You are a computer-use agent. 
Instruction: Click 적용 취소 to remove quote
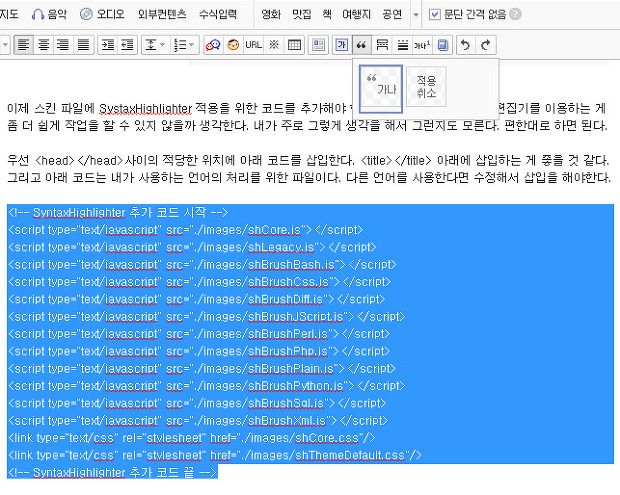pos(426,87)
